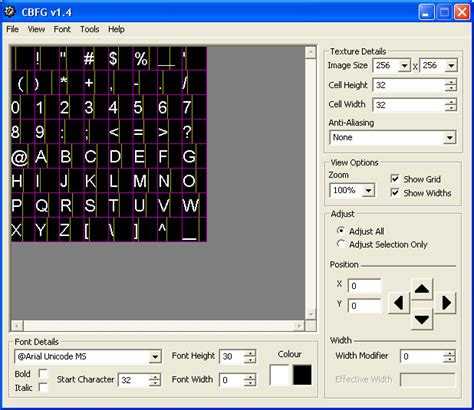This screenshot has height=410, width=474.
Task: Enable the Bold checkbox
Action: click(x=43, y=374)
